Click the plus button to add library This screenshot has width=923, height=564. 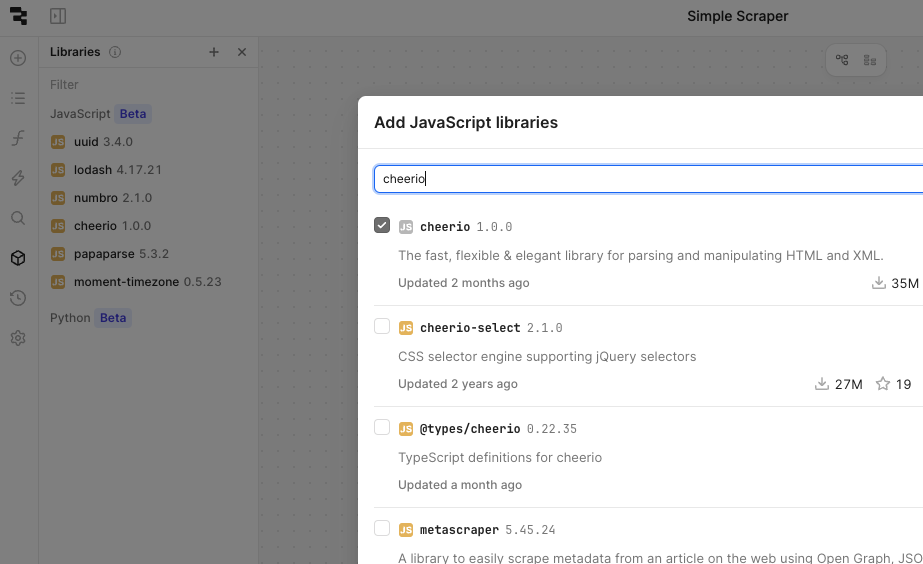coord(213,52)
